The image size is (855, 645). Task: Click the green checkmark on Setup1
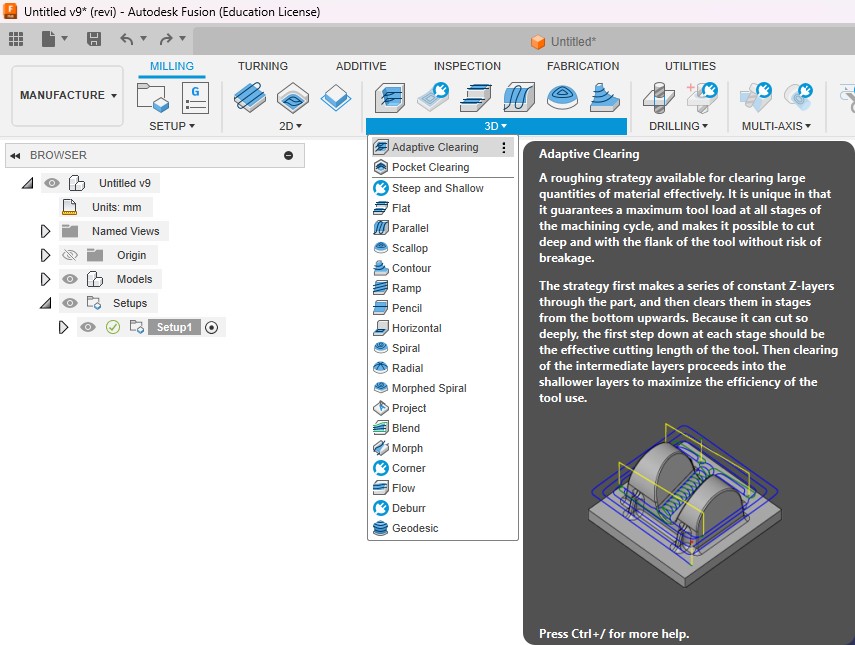pyautogui.click(x=113, y=327)
